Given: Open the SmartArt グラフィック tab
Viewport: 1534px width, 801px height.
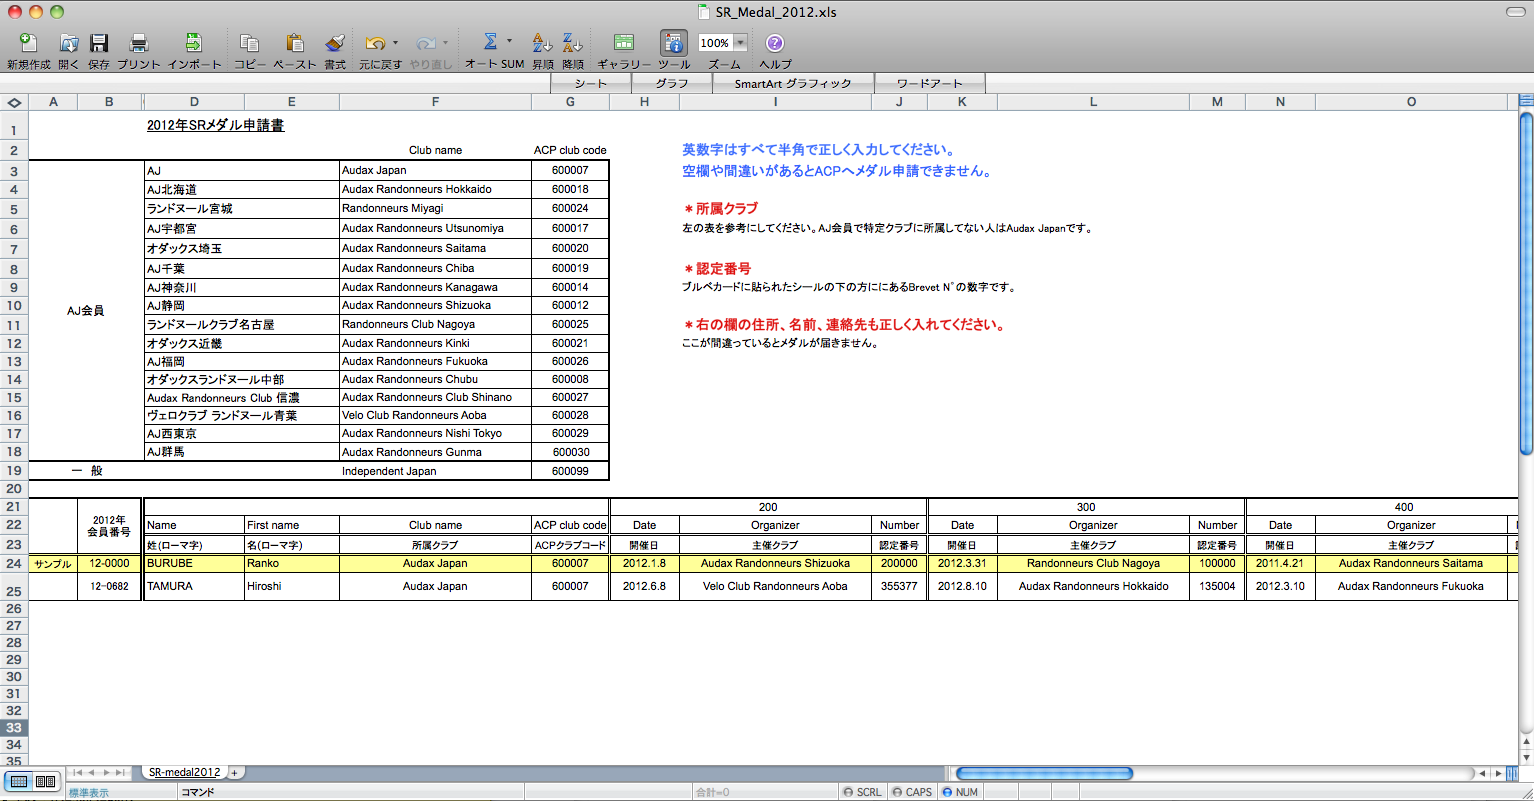Looking at the screenshot, I should pyautogui.click(x=793, y=83).
